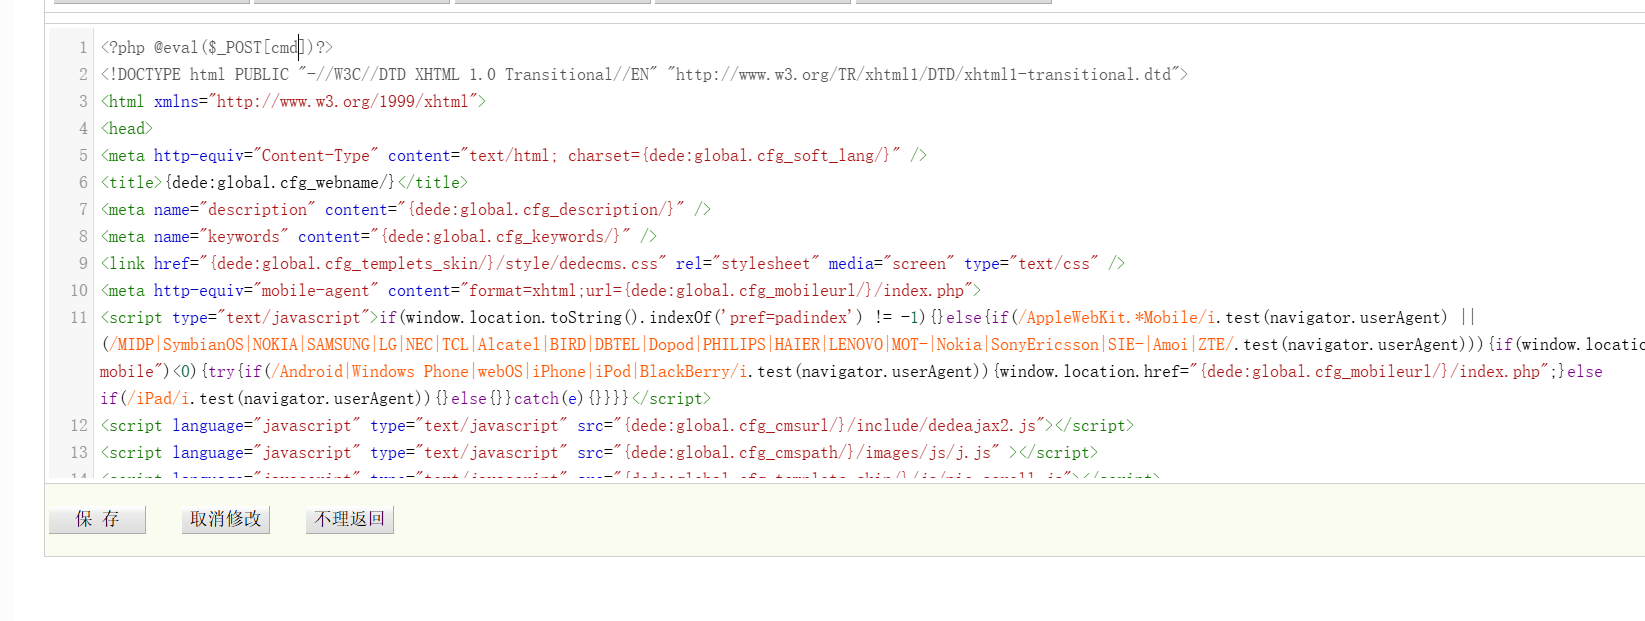This screenshot has height=621, width=1645.
Task: Click the Content-Type meta tag line
Action: pyautogui.click(x=514, y=155)
